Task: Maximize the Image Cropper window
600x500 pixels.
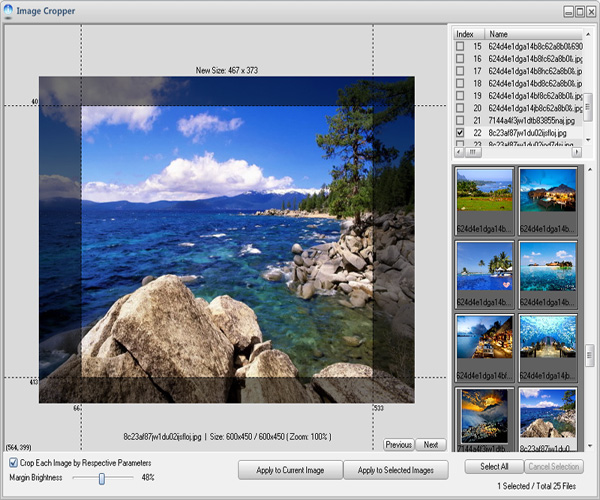Action: (x=580, y=12)
